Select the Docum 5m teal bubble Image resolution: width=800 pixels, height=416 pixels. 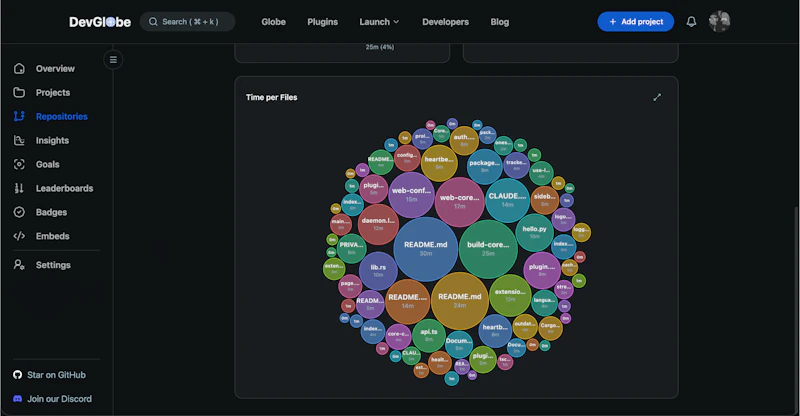point(459,344)
